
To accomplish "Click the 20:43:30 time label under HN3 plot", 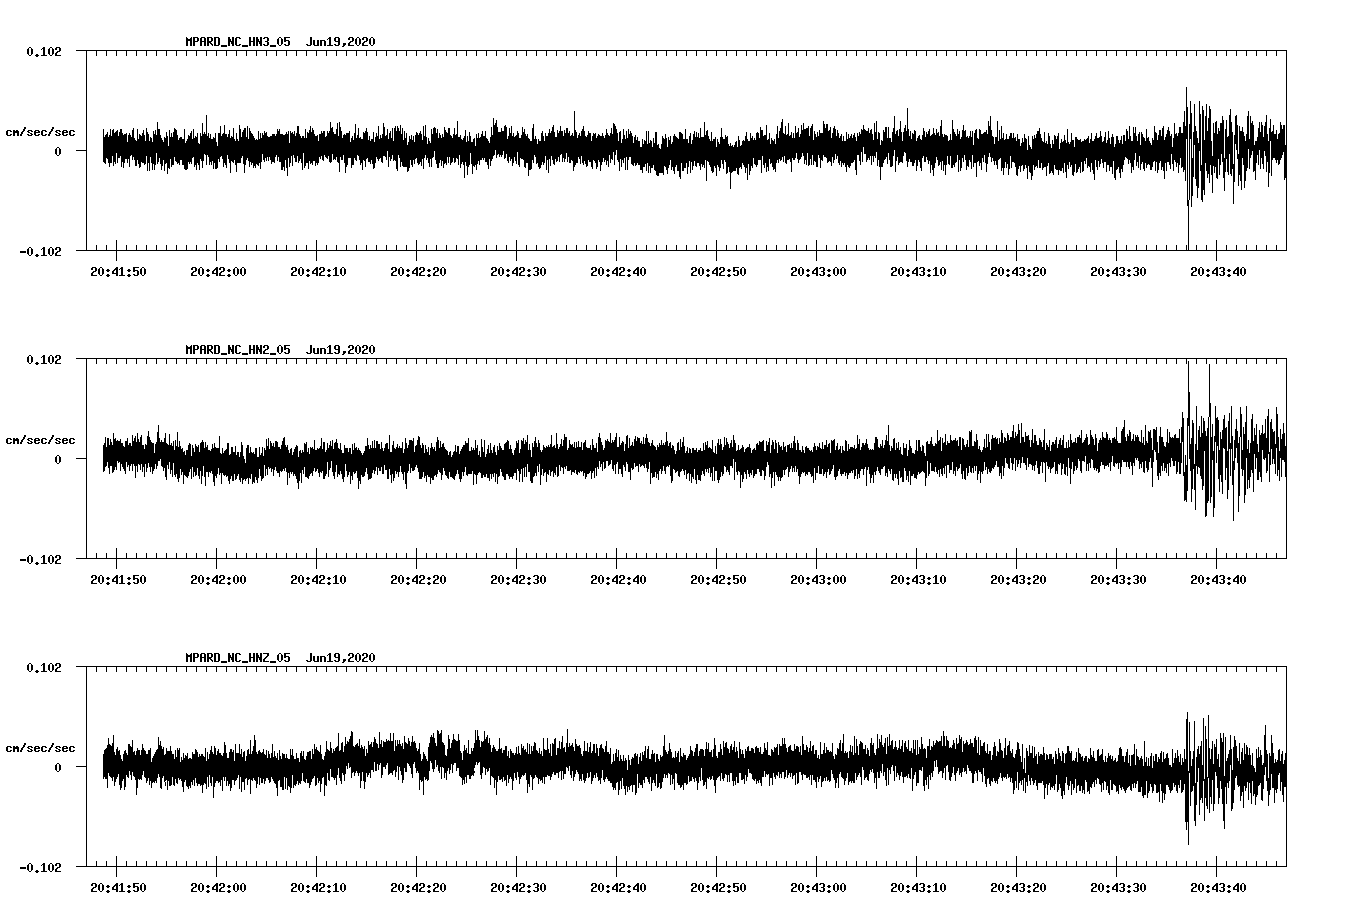I will (x=1118, y=271).
